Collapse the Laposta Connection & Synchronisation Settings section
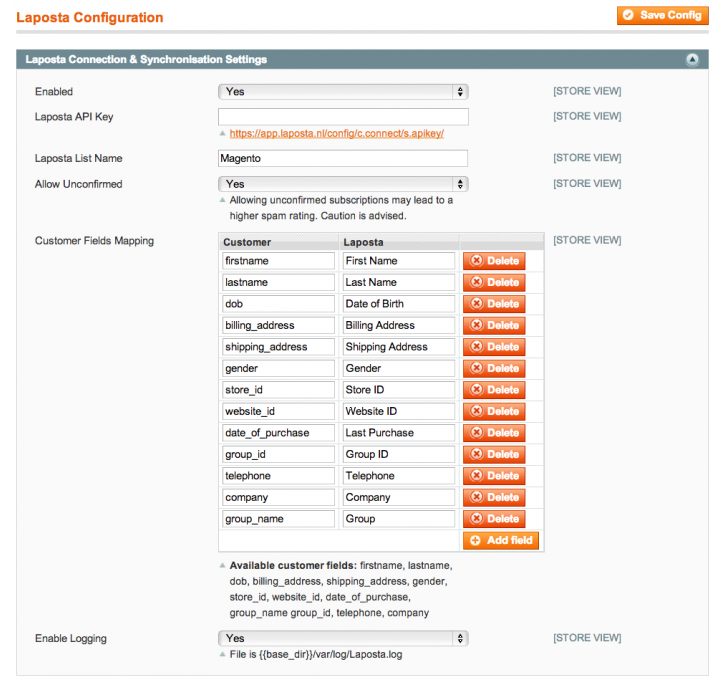Image resolution: width=725 pixels, height=680 pixels. [692, 60]
